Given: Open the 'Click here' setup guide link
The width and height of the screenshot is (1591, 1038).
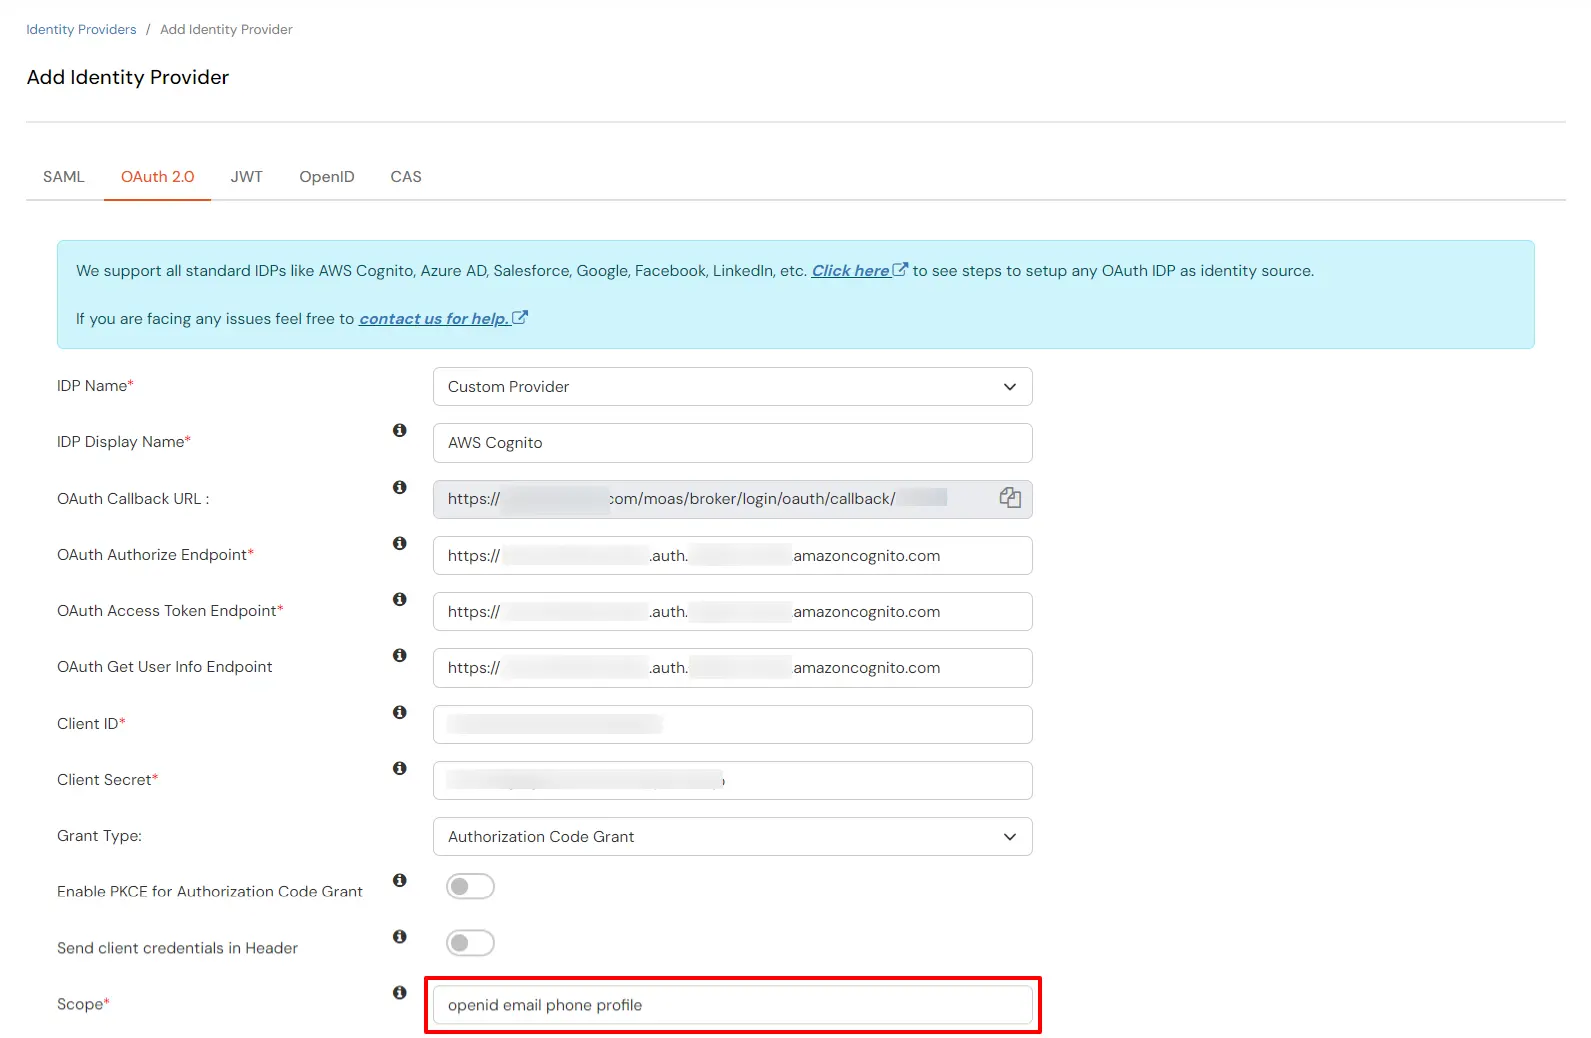Looking at the screenshot, I should tap(859, 271).
